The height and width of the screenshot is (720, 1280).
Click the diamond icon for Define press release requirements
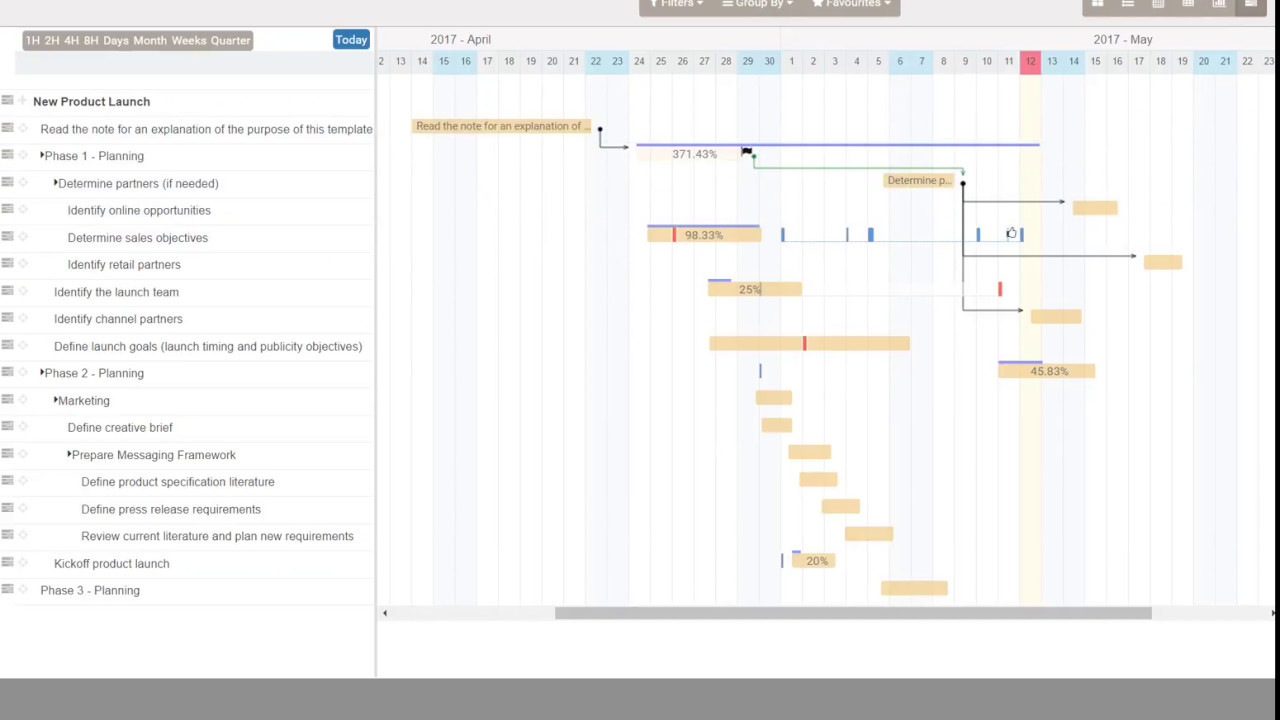point(23,508)
